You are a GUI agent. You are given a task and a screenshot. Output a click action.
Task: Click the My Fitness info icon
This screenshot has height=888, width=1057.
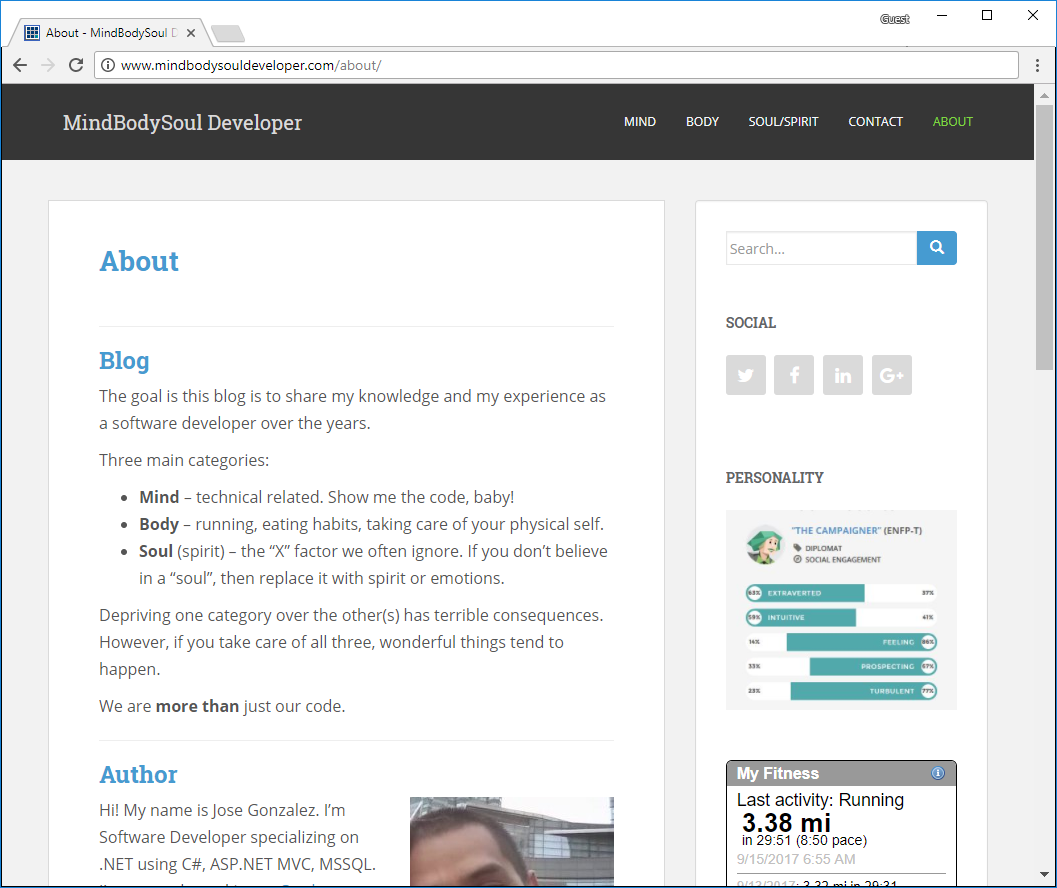click(x=938, y=773)
